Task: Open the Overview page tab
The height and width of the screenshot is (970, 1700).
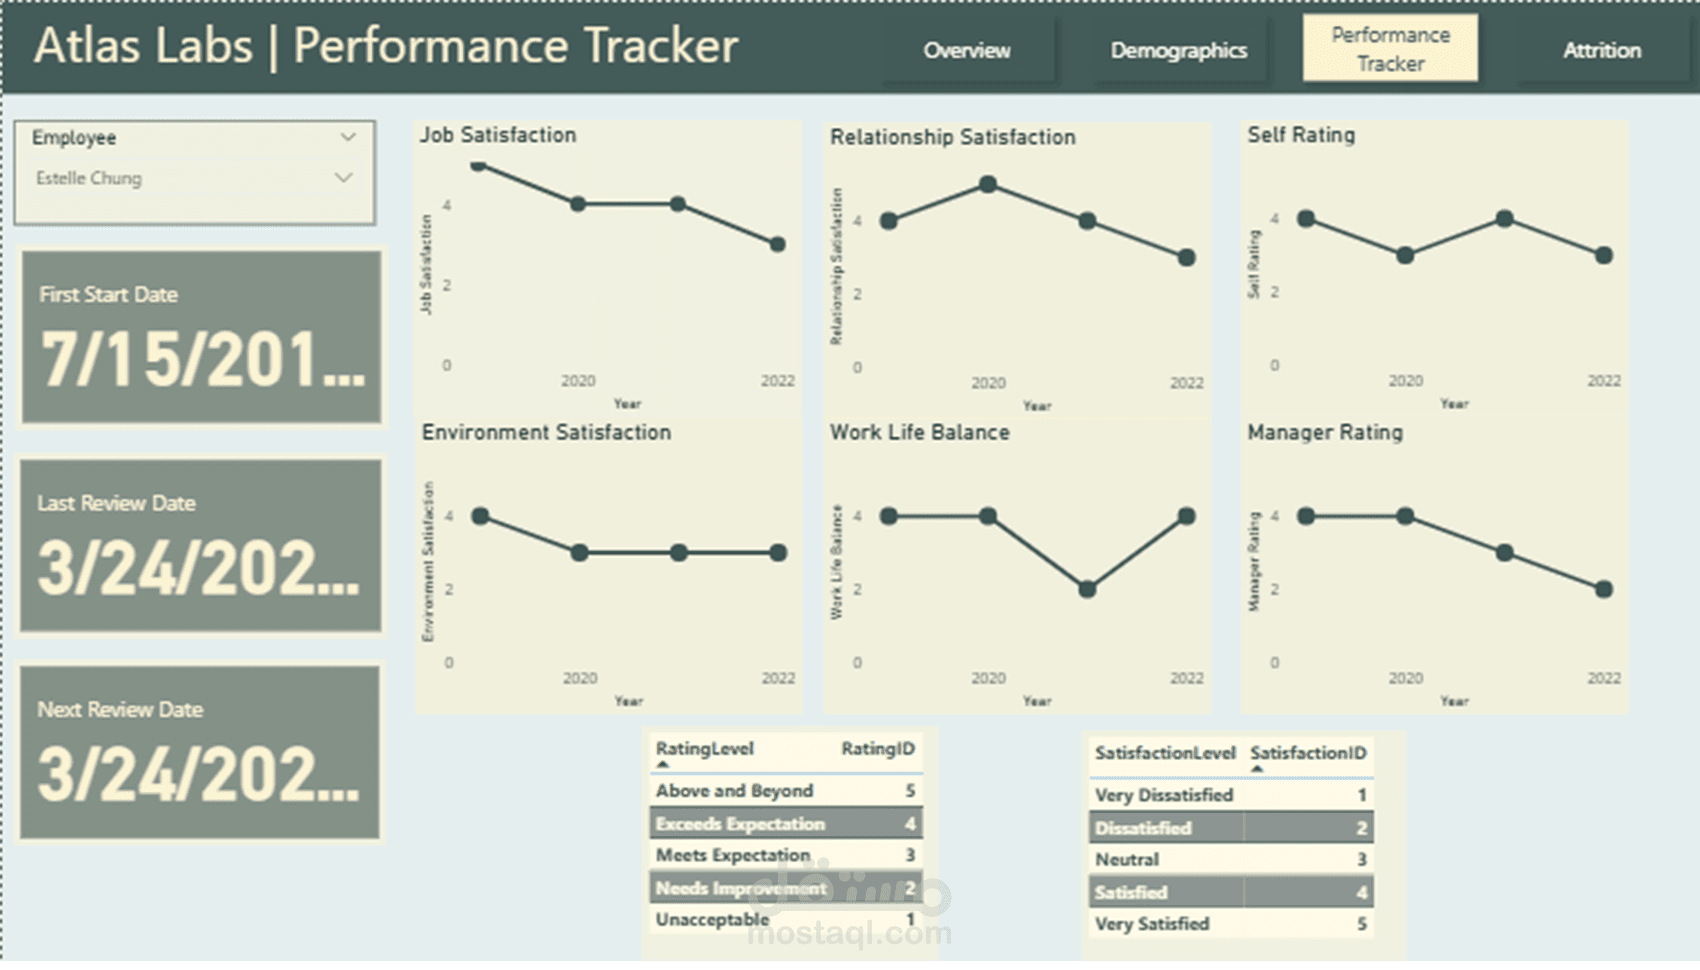Action: (x=966, y=50)
